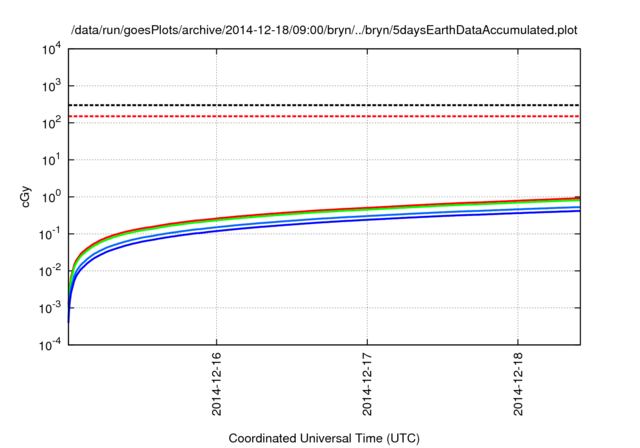Viewport: 640px width, 448px height.
Task: Click the red dashed threshold line
Action: coord(324,116)
